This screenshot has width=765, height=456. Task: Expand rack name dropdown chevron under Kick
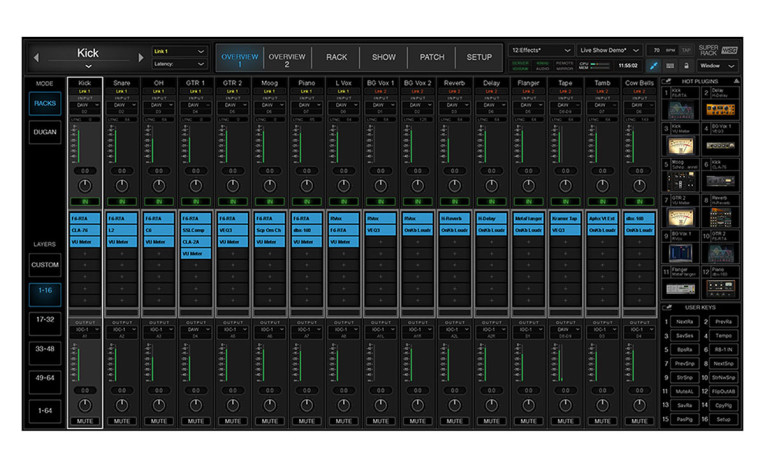pos(88,66)
